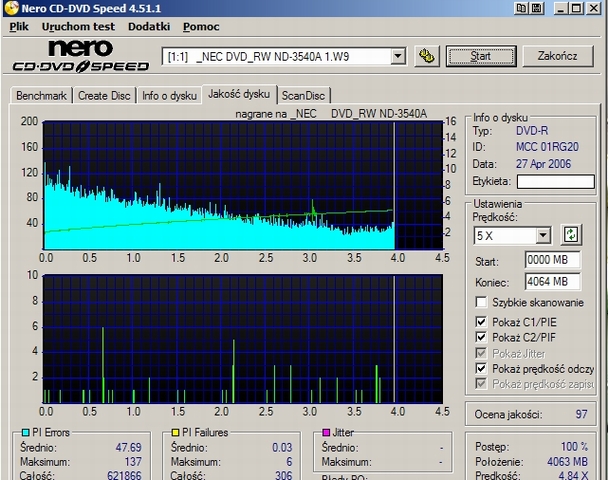Click the Postęp value 100 %
Viewport: 608px width, 480px height.
tap(574, 447)
